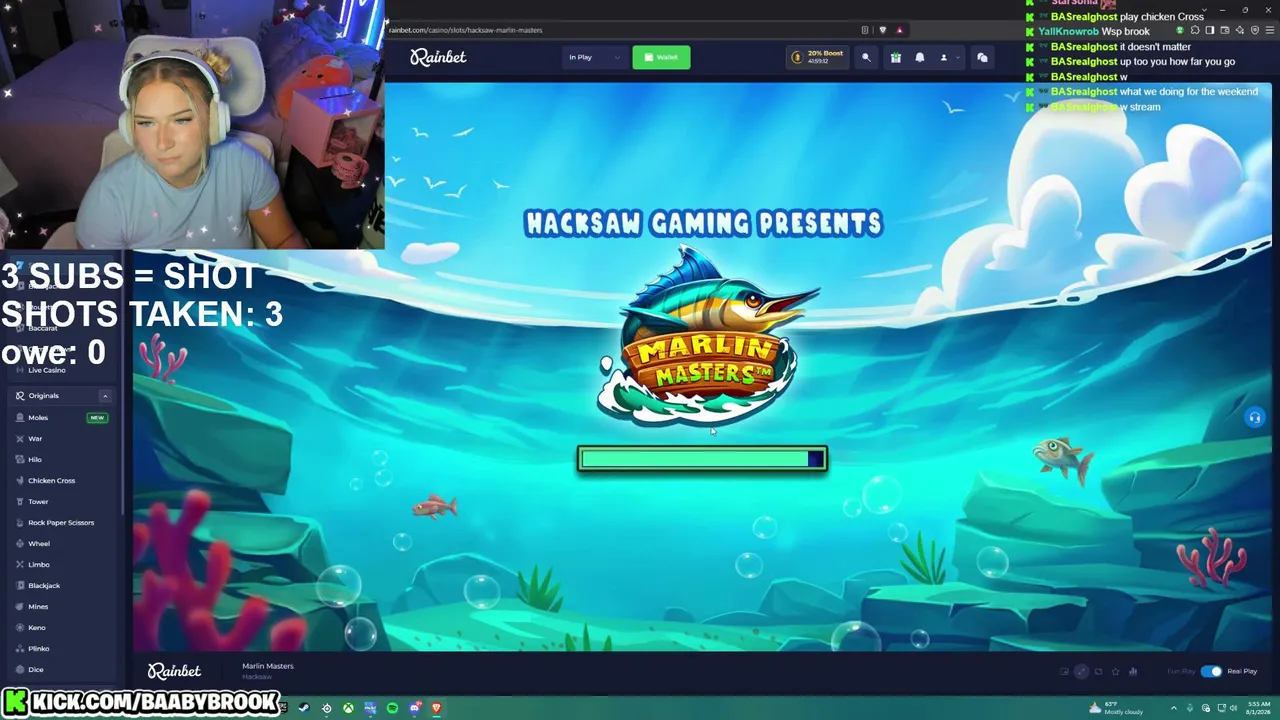Open Brave browser from the taskbar

(x=436, y=708)
